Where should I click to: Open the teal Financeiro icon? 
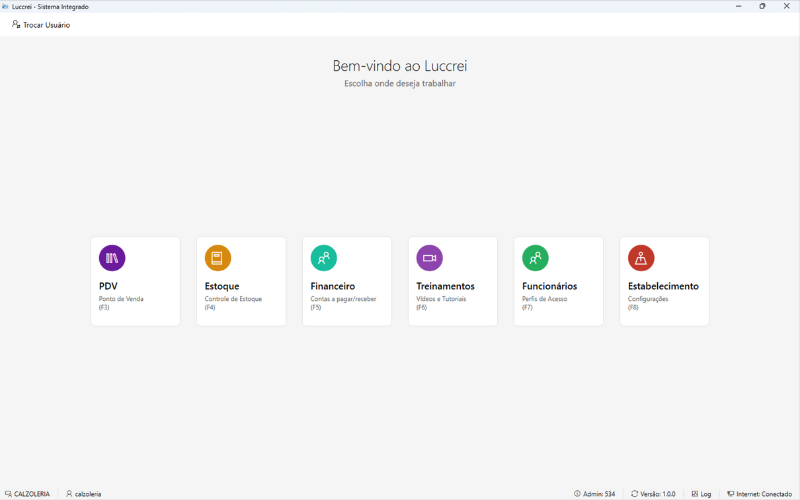point(323,258)
